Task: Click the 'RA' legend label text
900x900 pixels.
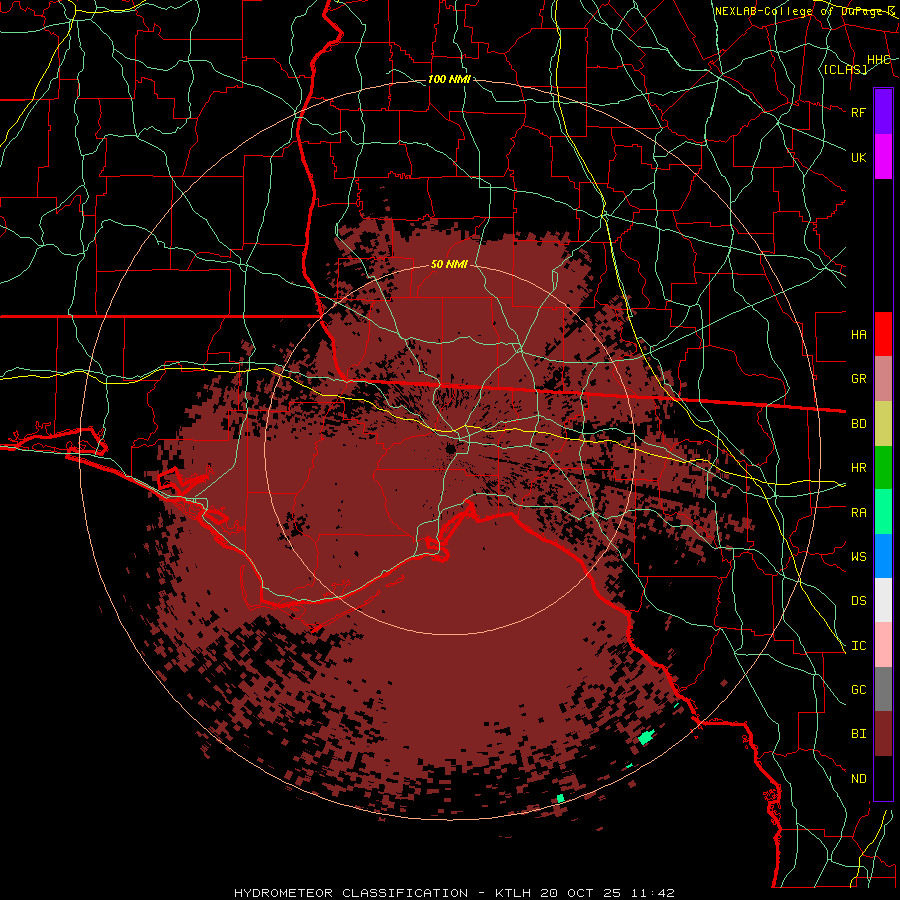Action: click(x=859, y=513)
